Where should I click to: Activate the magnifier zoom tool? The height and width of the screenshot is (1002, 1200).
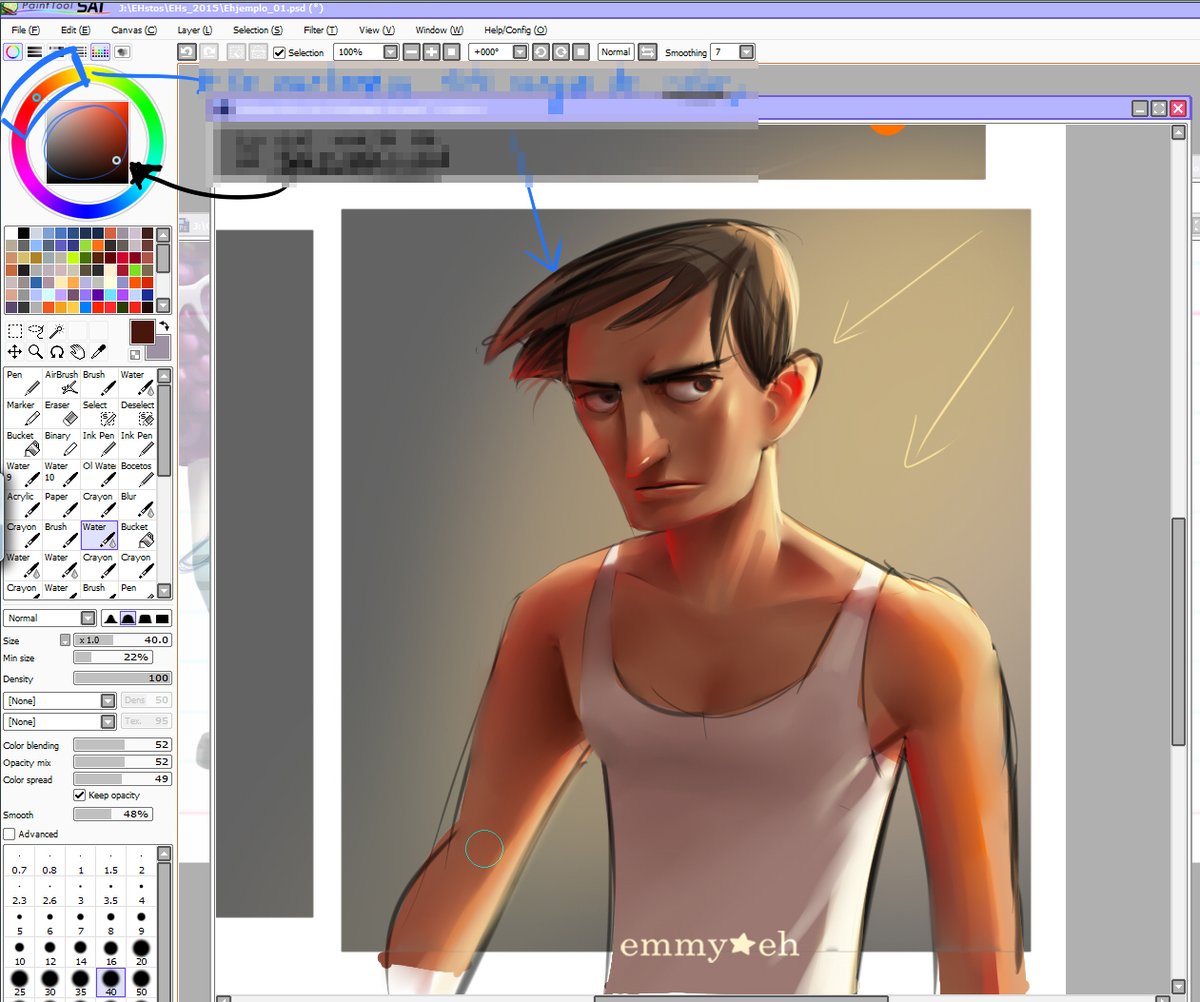(x=35, y=352)
